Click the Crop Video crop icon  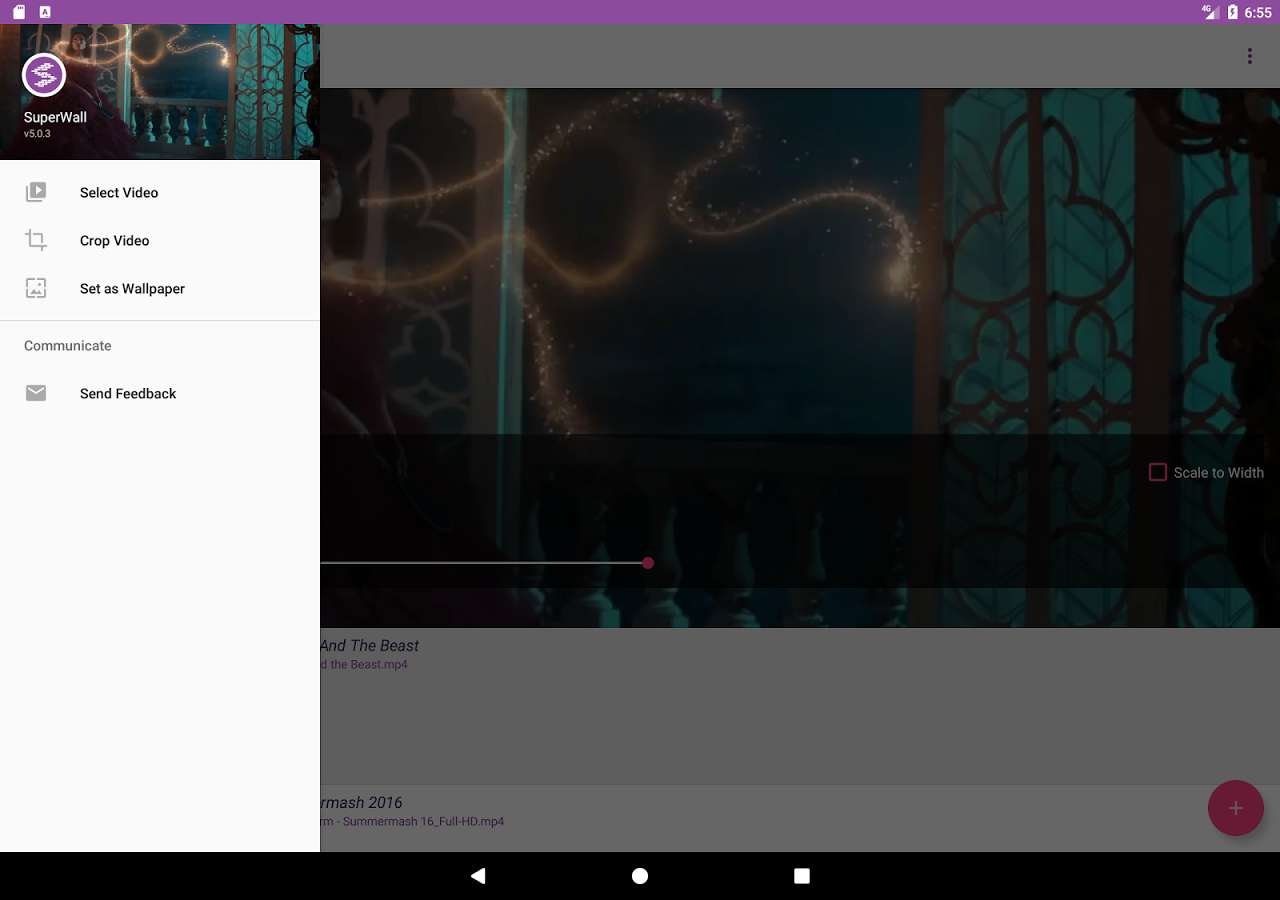[x=36, y=240]
